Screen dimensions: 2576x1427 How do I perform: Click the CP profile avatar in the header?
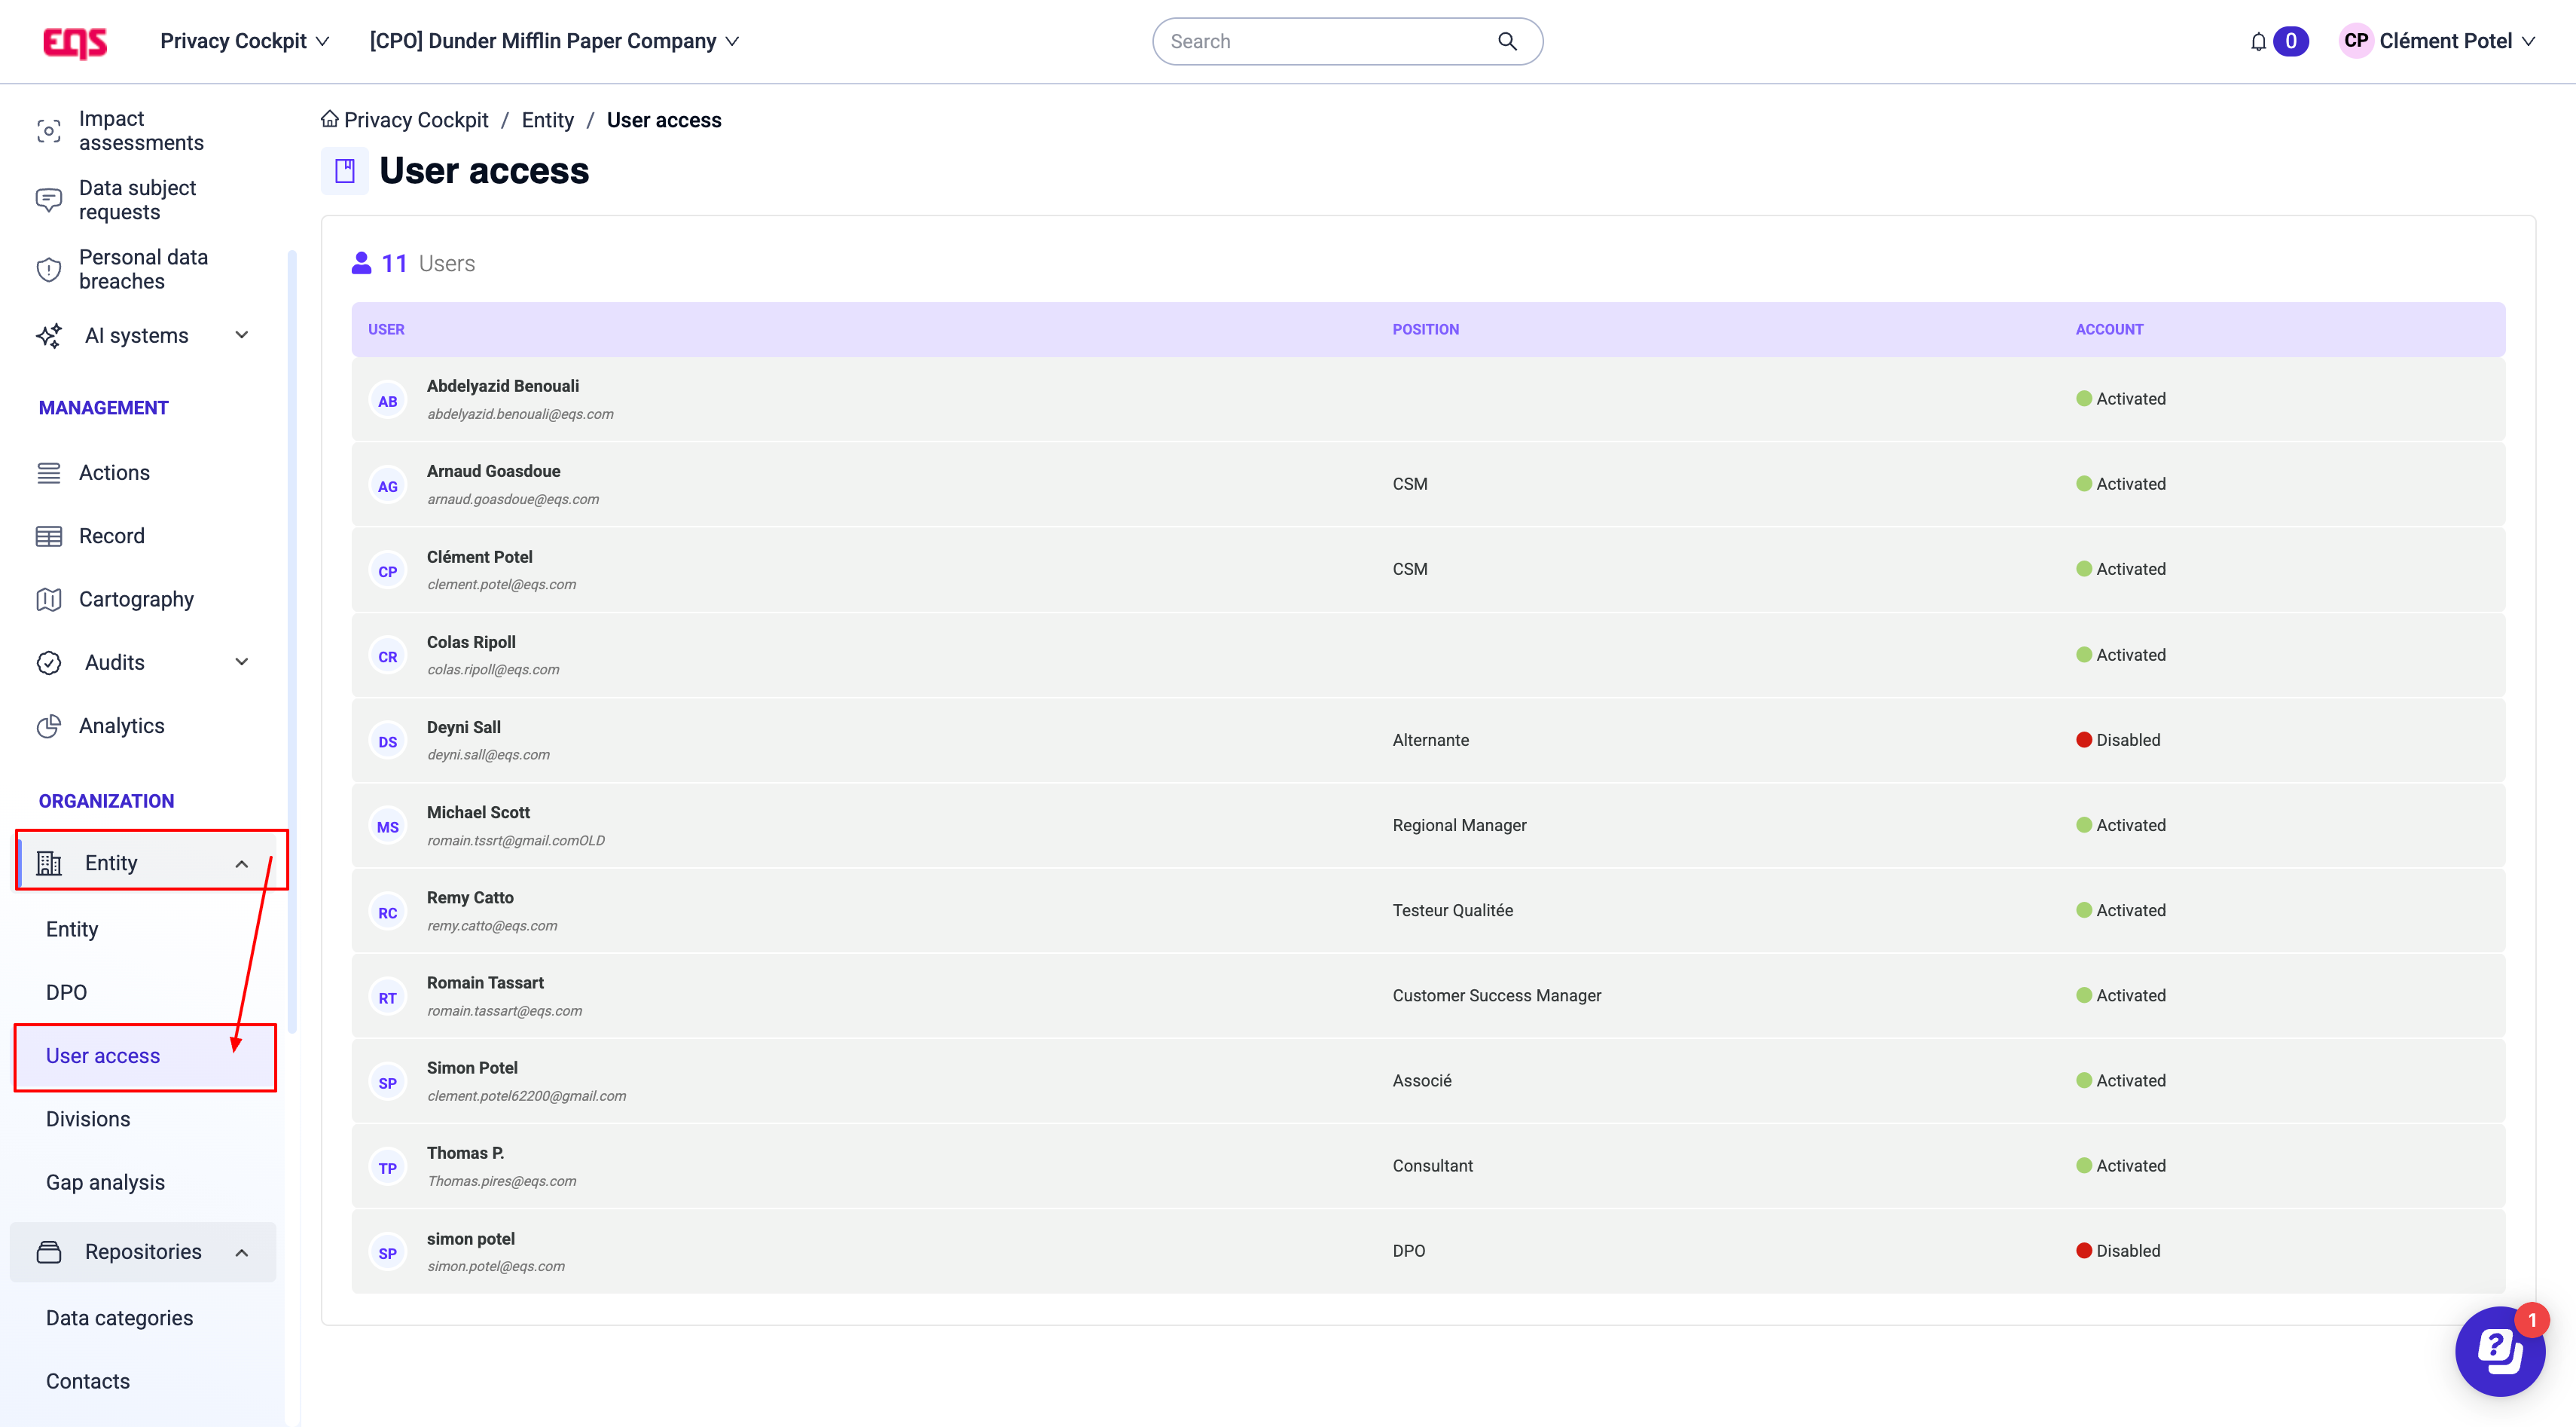(2356, 41)
